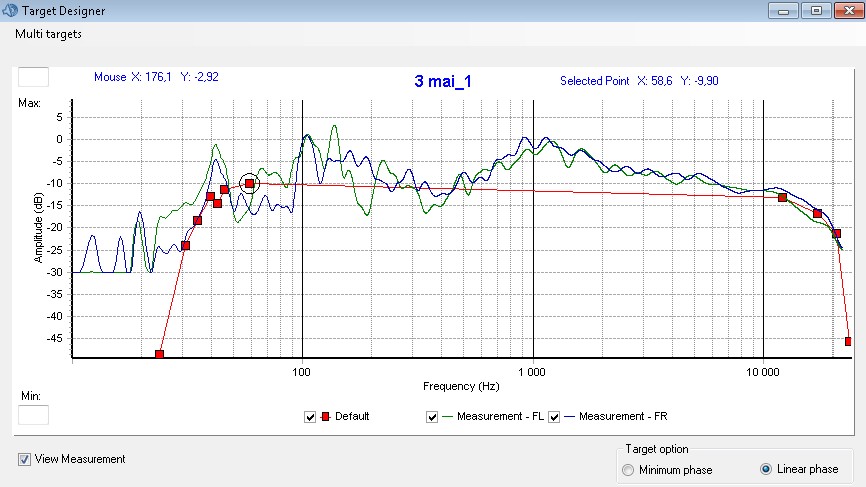
Task: Toggle the Measurement - FR checkbox
Action: (554, 417)
